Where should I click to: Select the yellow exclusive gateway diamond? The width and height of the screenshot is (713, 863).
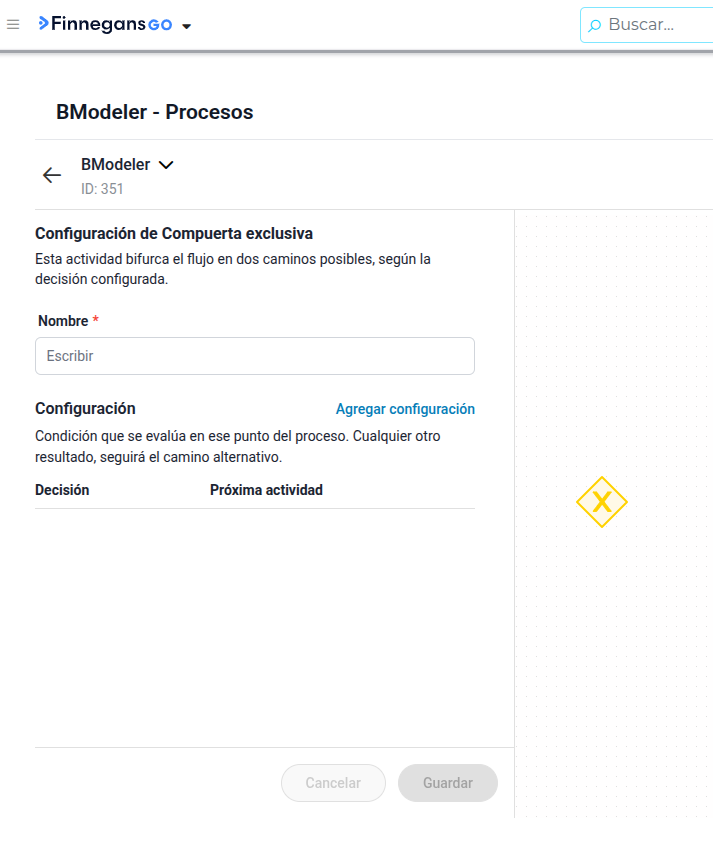[602, 502]
